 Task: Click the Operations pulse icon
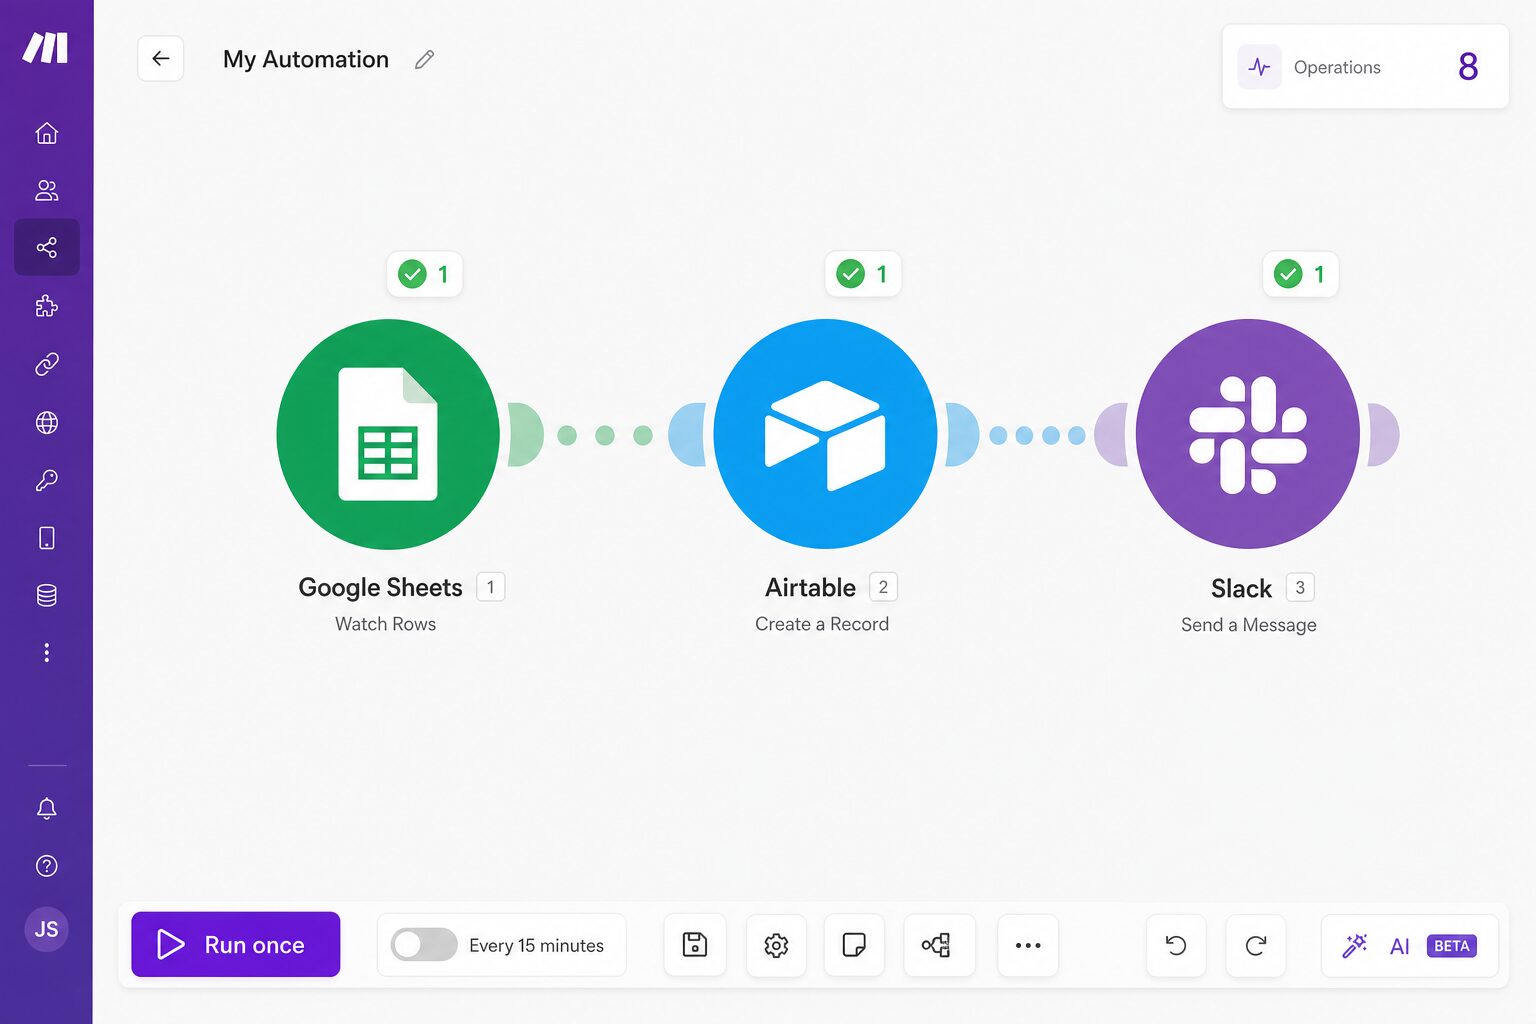point(1259,67)
